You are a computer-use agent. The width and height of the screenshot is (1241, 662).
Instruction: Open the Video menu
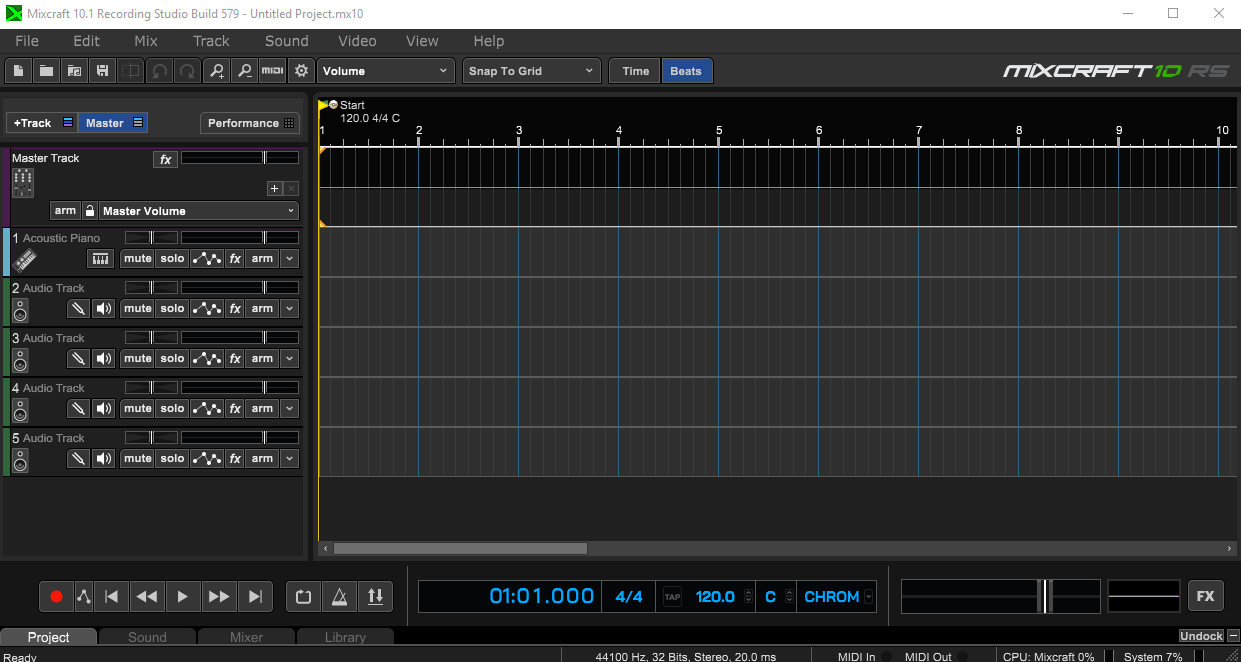[x=357, y=41]
